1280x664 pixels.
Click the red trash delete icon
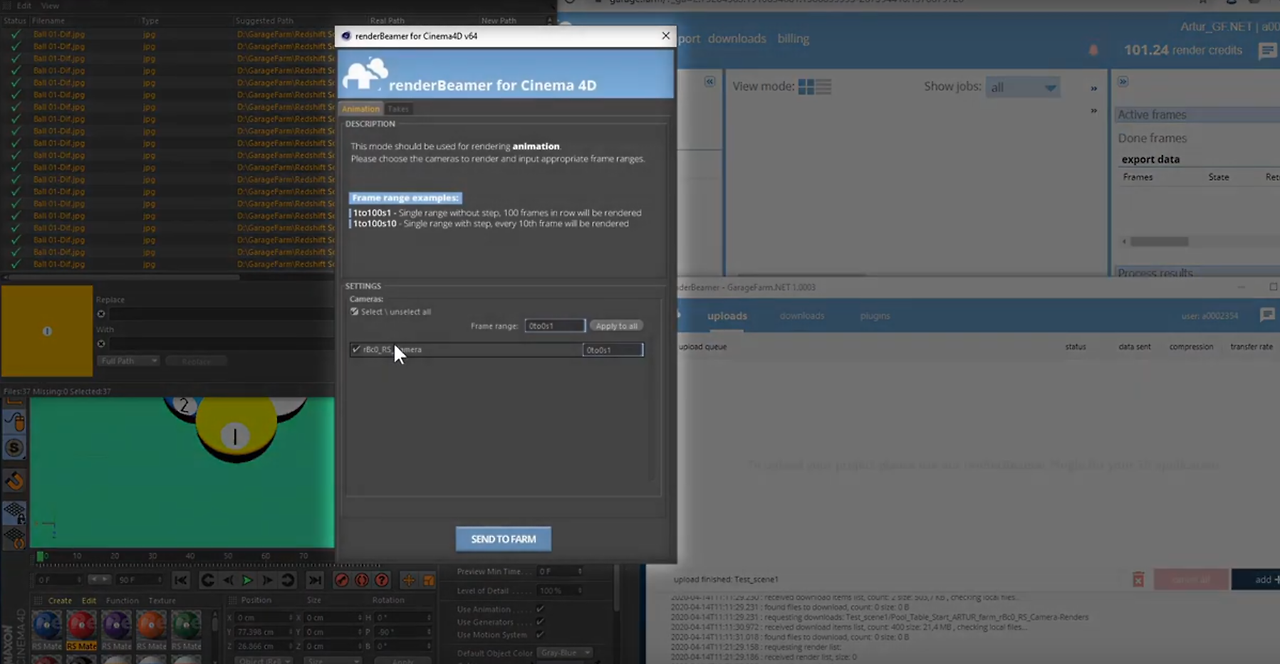click(x=1138, y=579)
